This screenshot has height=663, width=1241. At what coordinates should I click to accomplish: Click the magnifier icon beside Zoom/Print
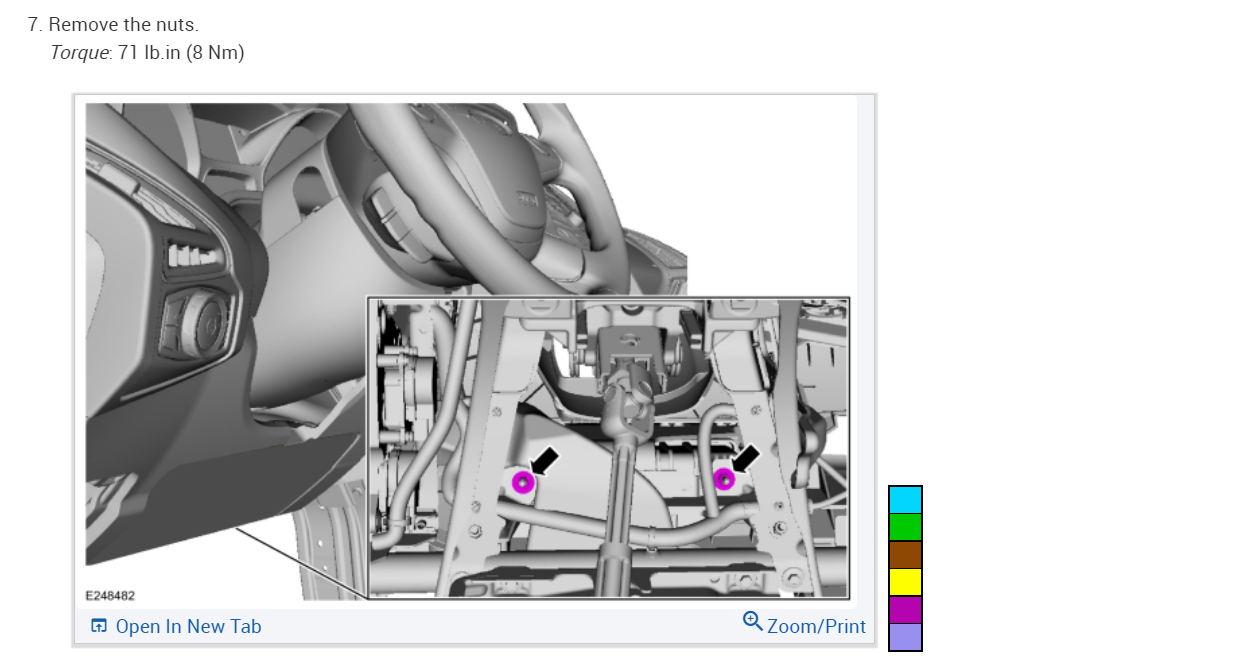coord(753,621)
